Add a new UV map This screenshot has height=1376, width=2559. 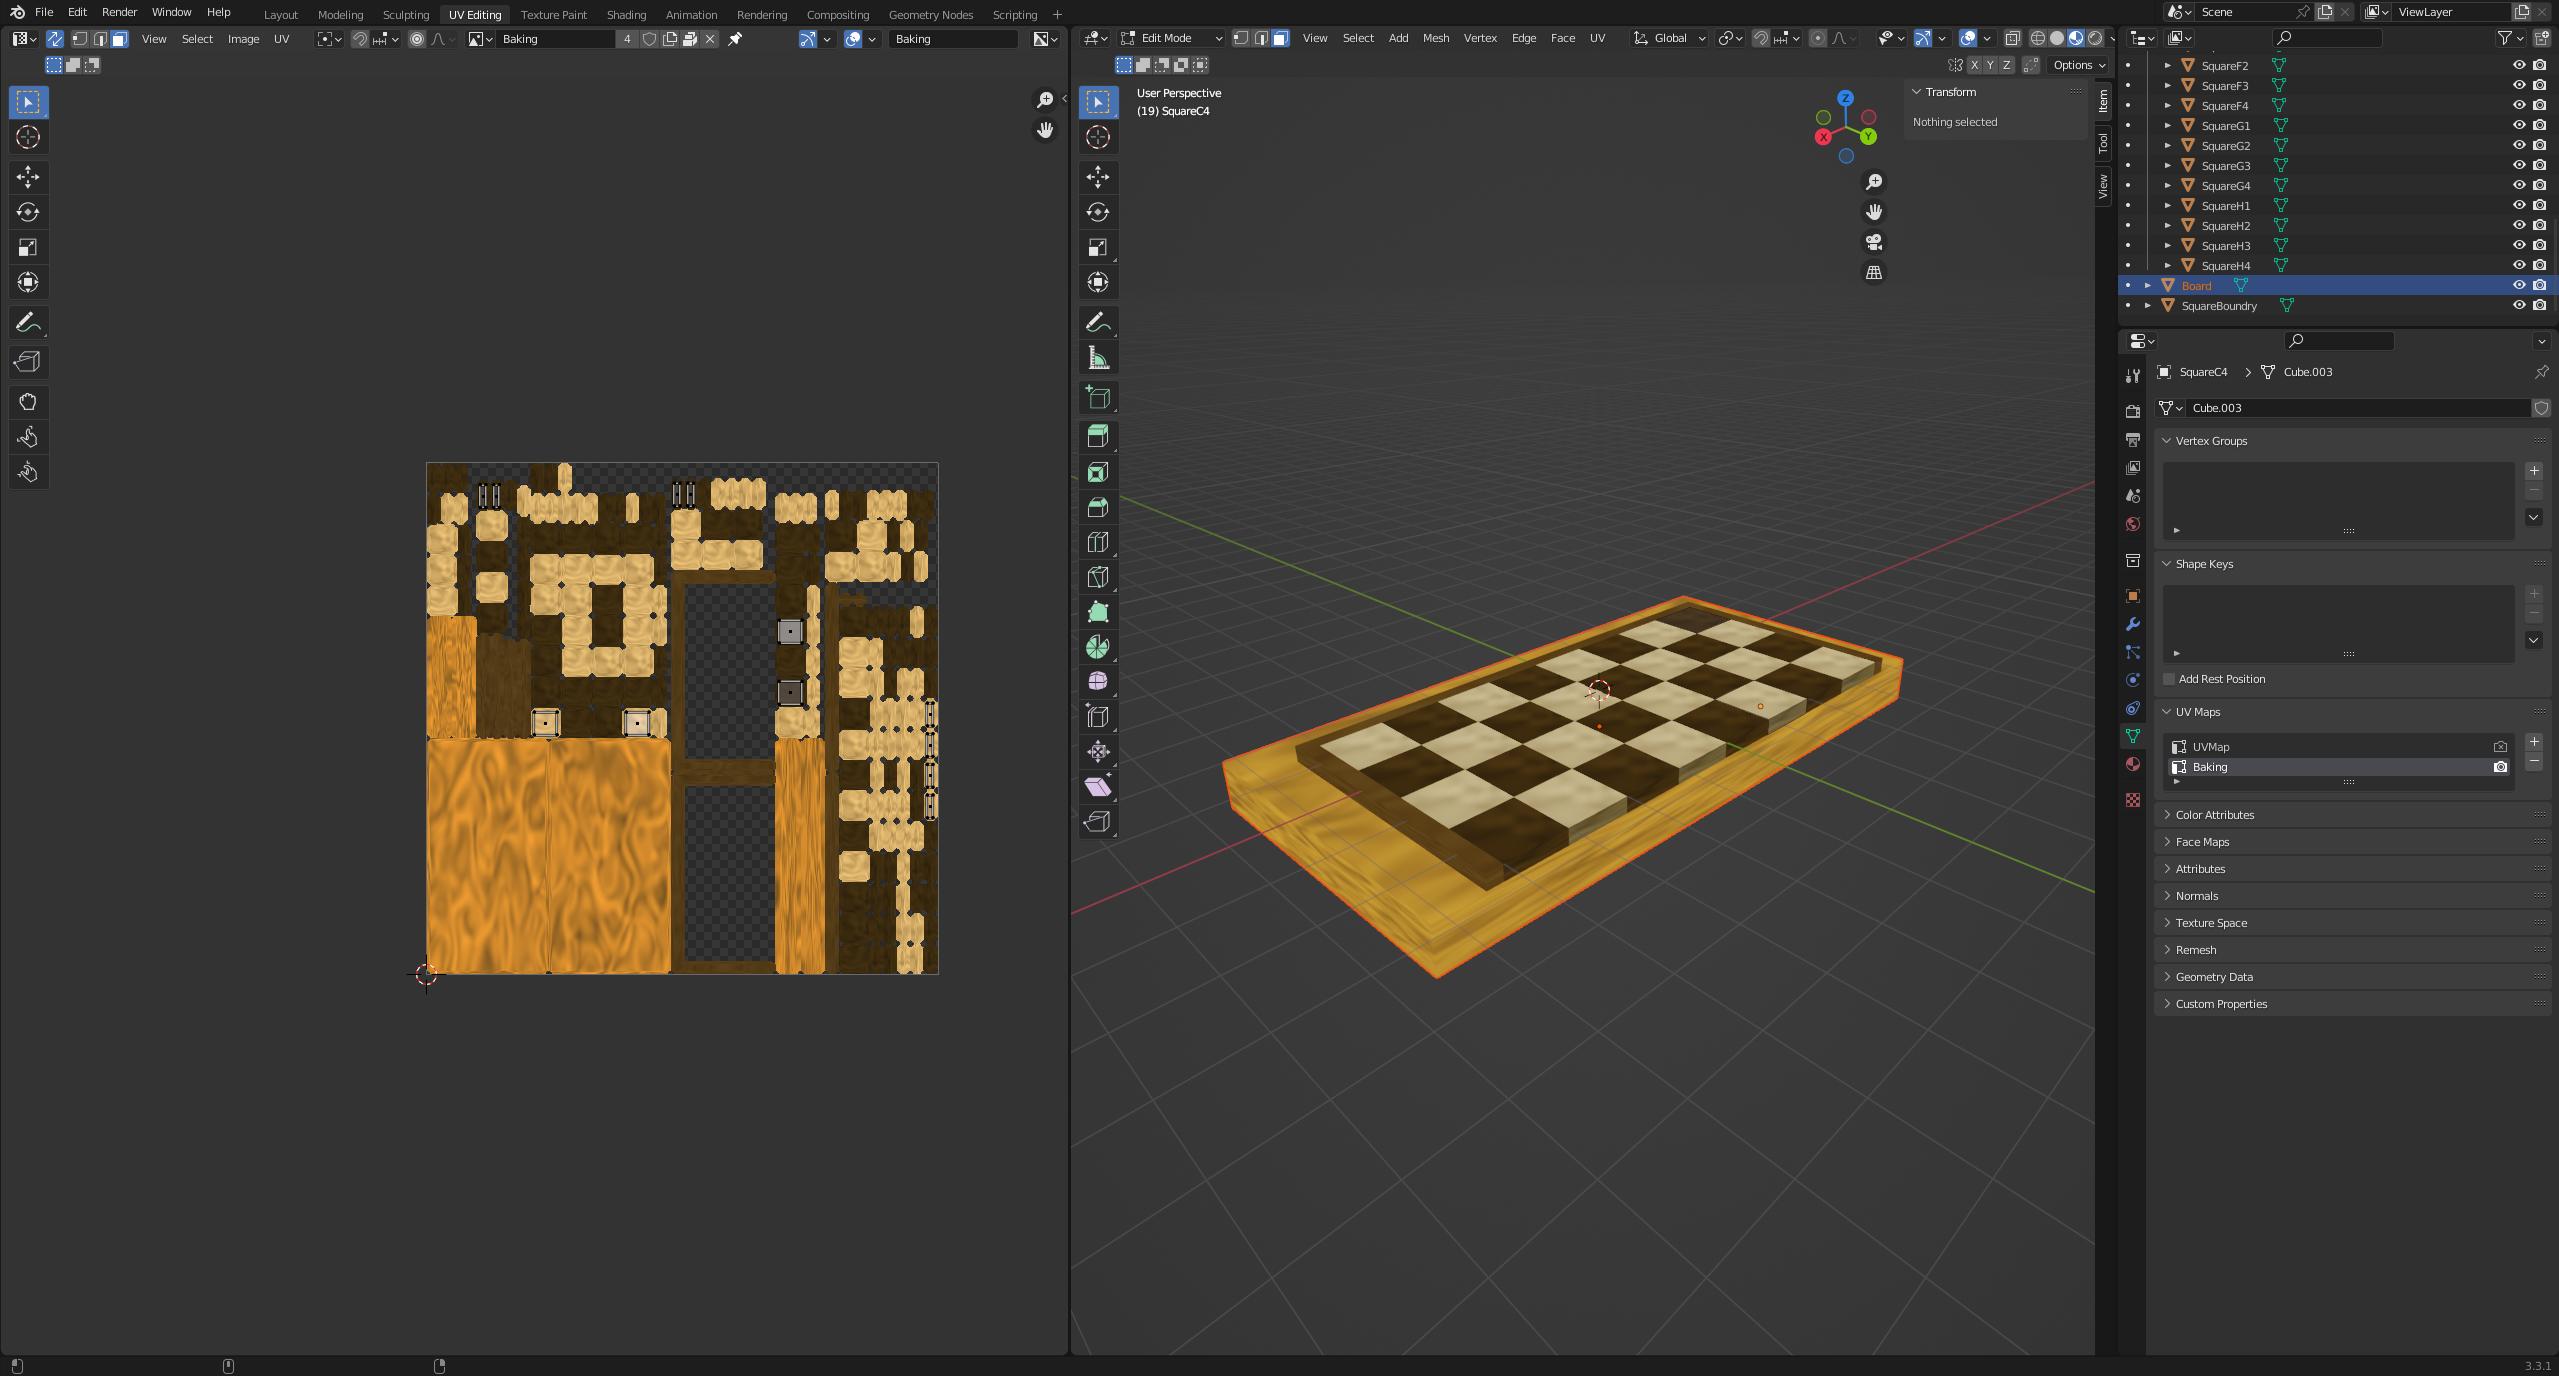[2534, 742]
